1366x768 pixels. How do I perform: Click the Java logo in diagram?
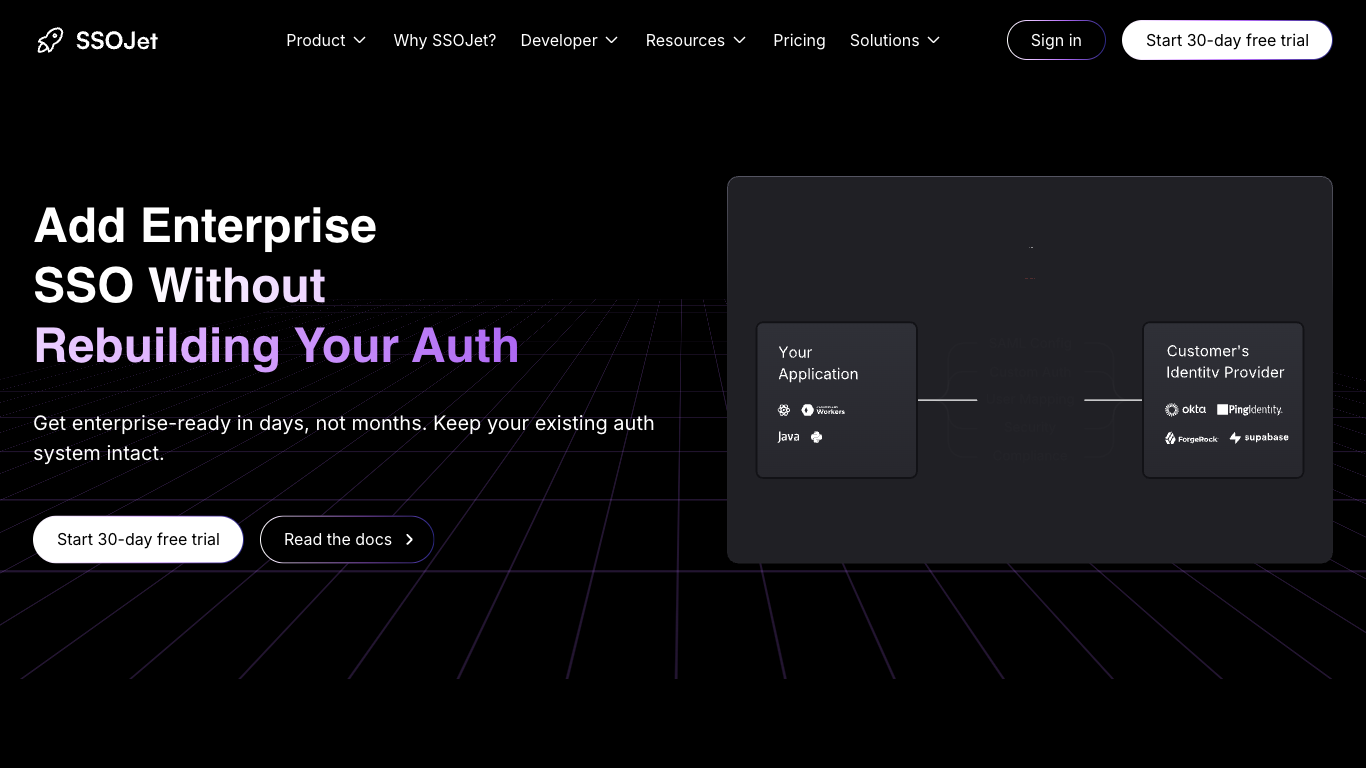coord(789,437)
